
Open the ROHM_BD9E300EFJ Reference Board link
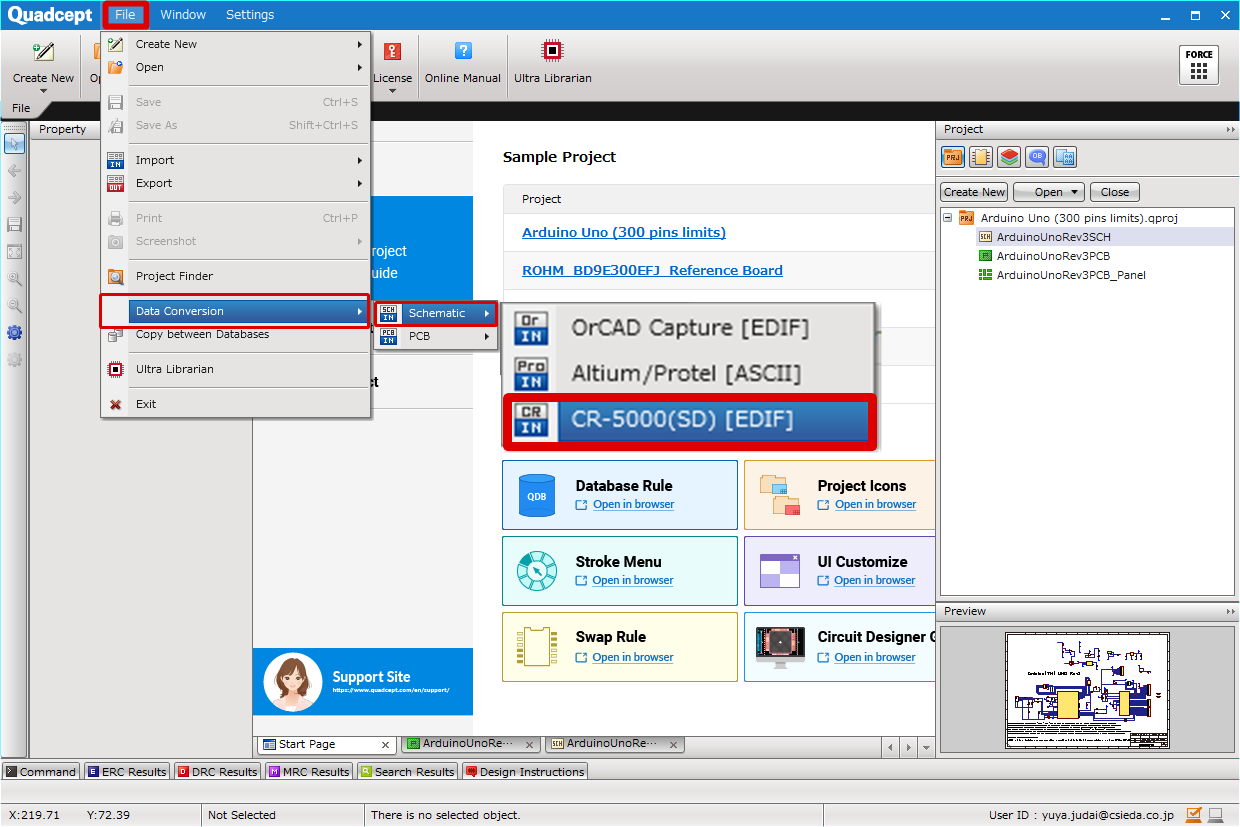(652, 271)
